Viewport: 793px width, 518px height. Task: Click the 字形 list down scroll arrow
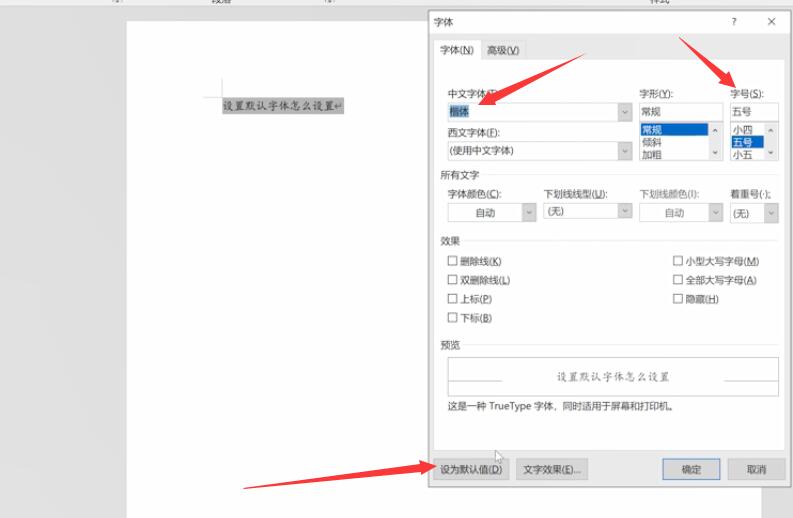coord(715,153)
